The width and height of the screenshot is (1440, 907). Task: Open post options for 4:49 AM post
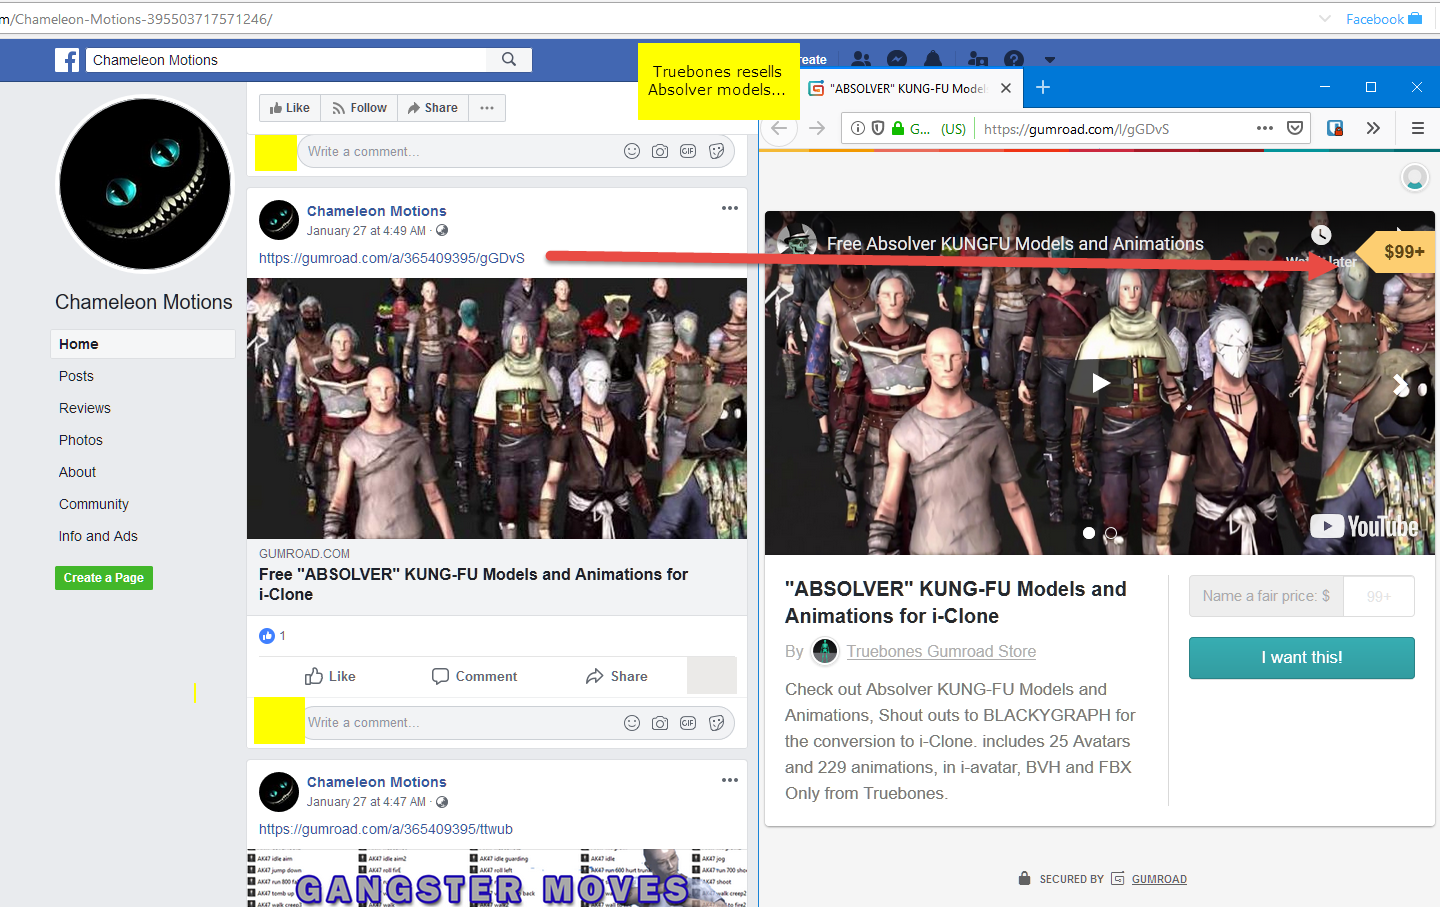click(730, 208)
